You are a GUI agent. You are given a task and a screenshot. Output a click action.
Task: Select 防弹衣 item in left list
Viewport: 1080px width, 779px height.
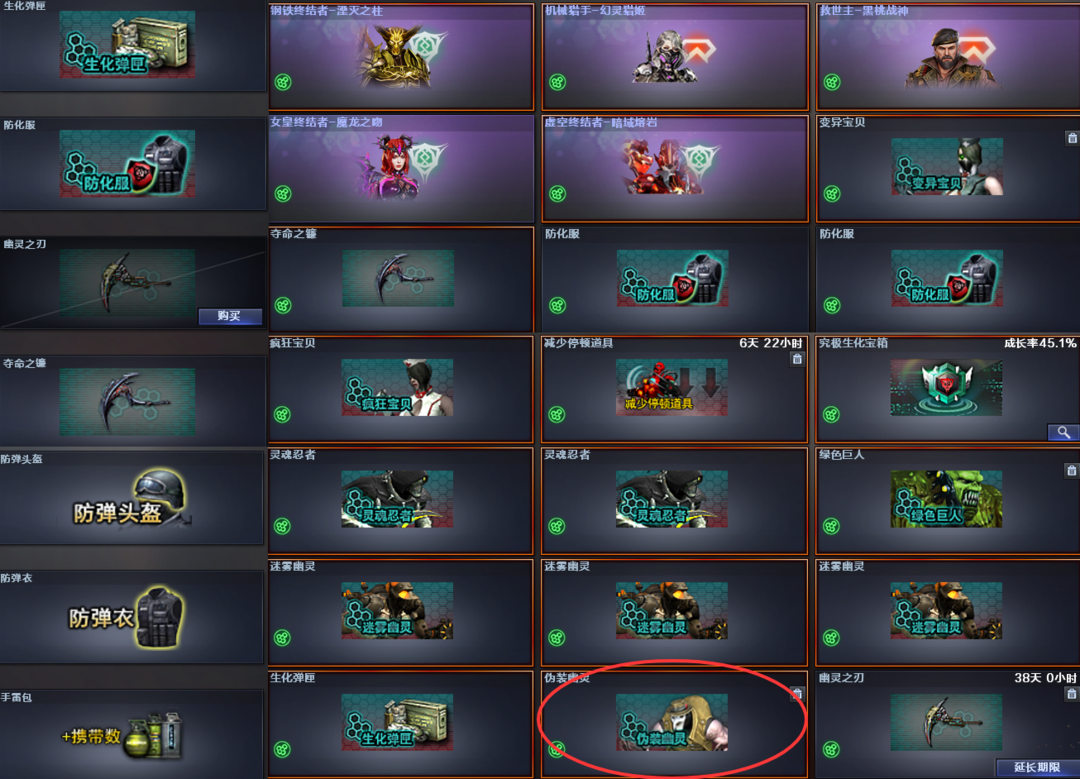[x=132, y=616]
